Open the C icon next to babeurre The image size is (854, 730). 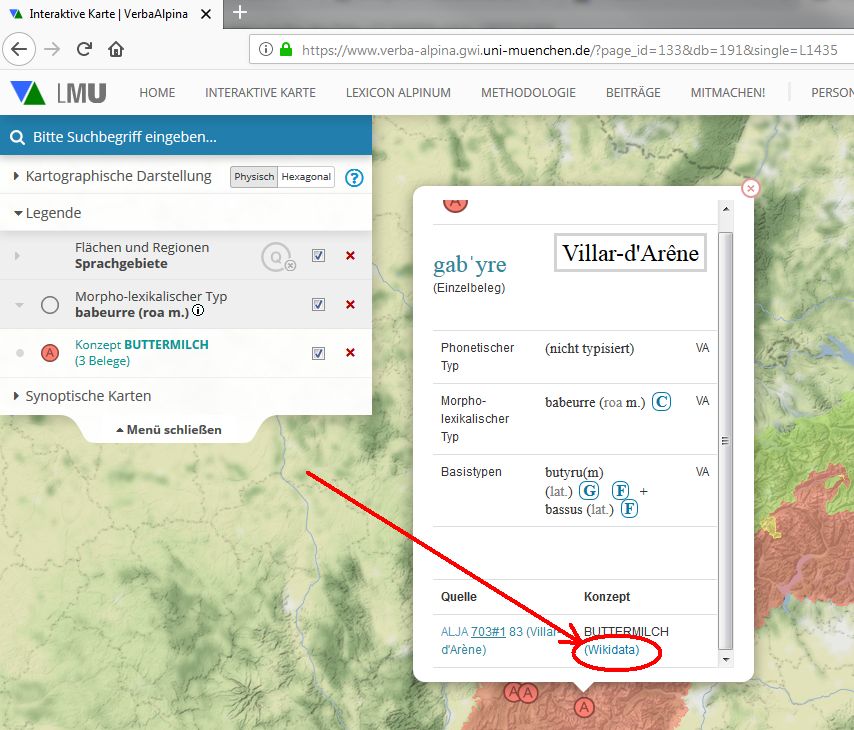661,402
